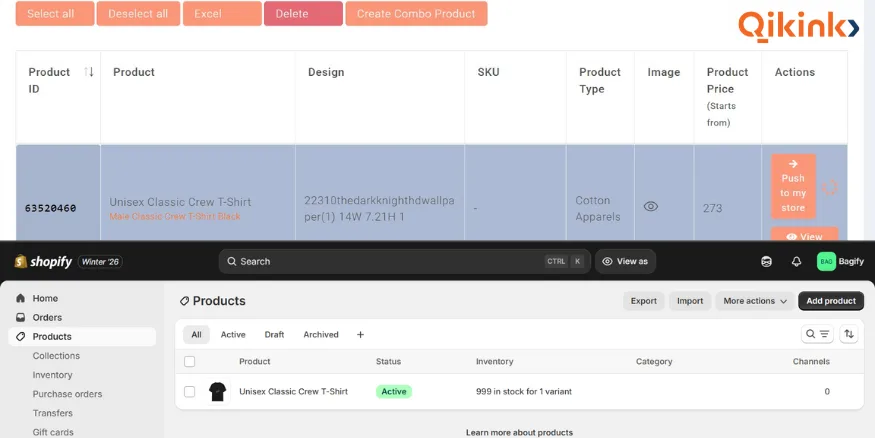Switch to the Draft tab
The image size is (875, 438).
pyautogui.click(x=274, y=334)
